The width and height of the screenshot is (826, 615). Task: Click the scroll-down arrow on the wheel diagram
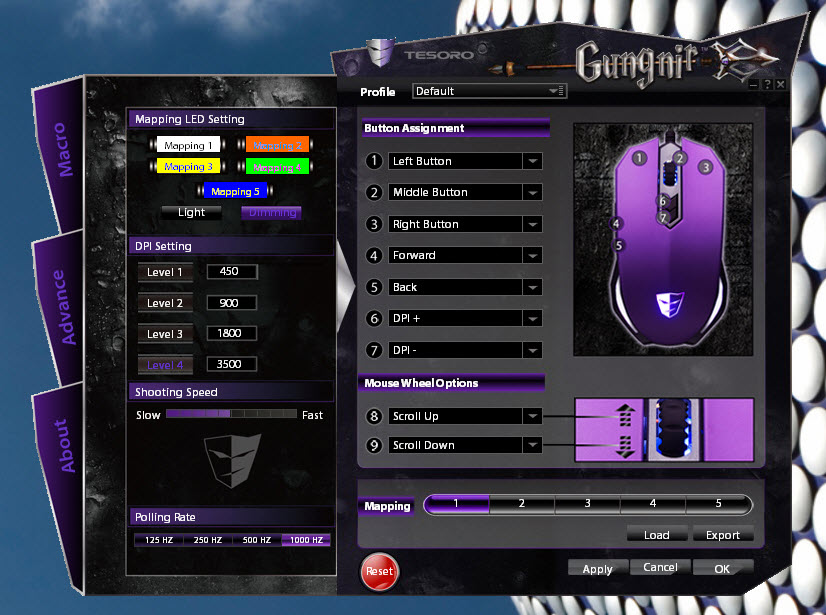point(625,446)
